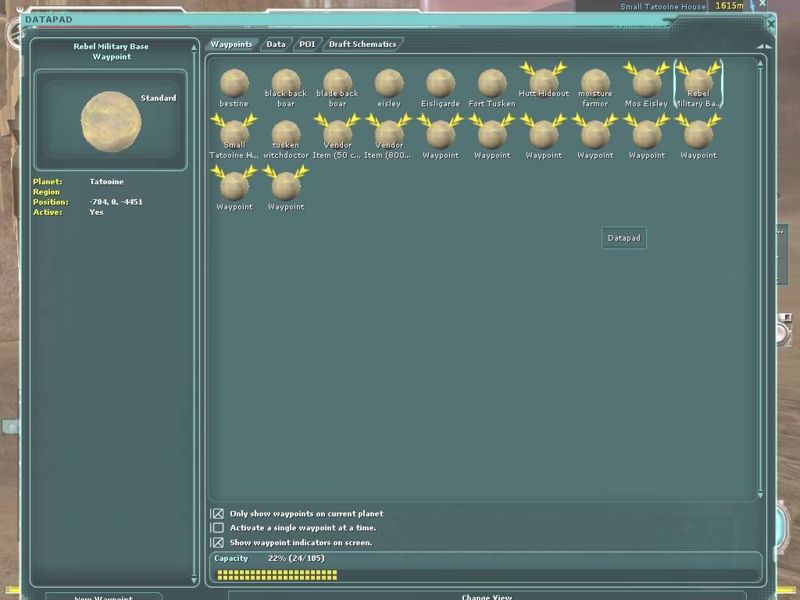Choose the Eisligarde waypoint icon
Image resolution: width=800 pixels, height=600 pixels.
(x=440, y=83)
